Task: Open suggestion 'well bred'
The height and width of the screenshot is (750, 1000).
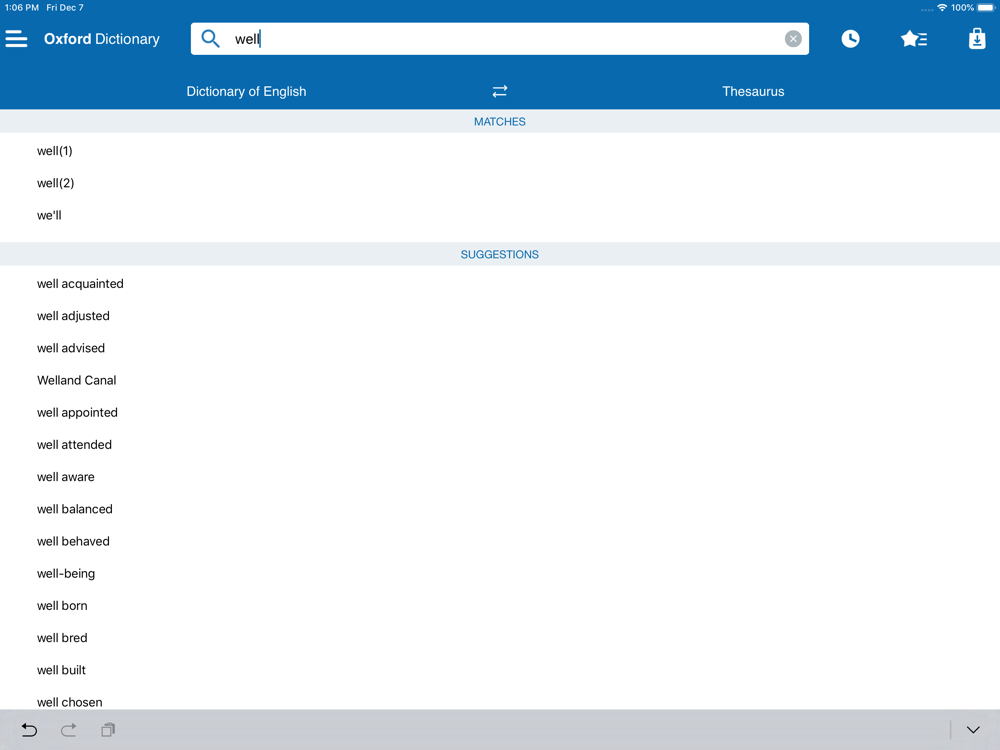Action: click(x=500, y=638)
